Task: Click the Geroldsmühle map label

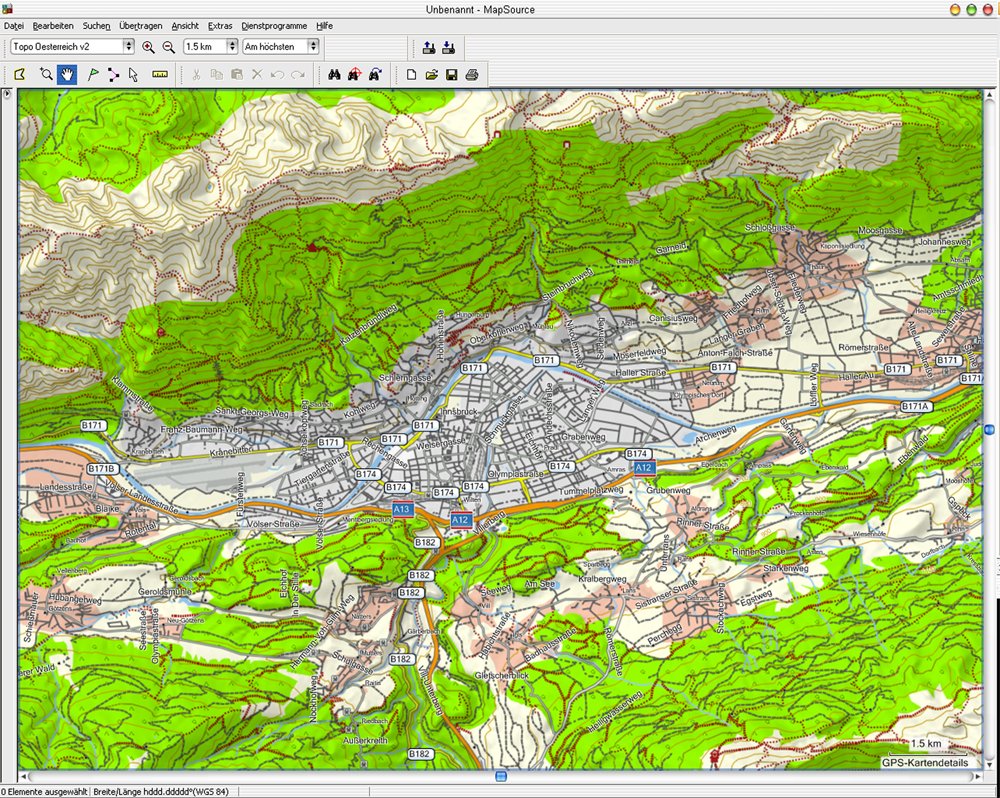Action: pos(165,592)
